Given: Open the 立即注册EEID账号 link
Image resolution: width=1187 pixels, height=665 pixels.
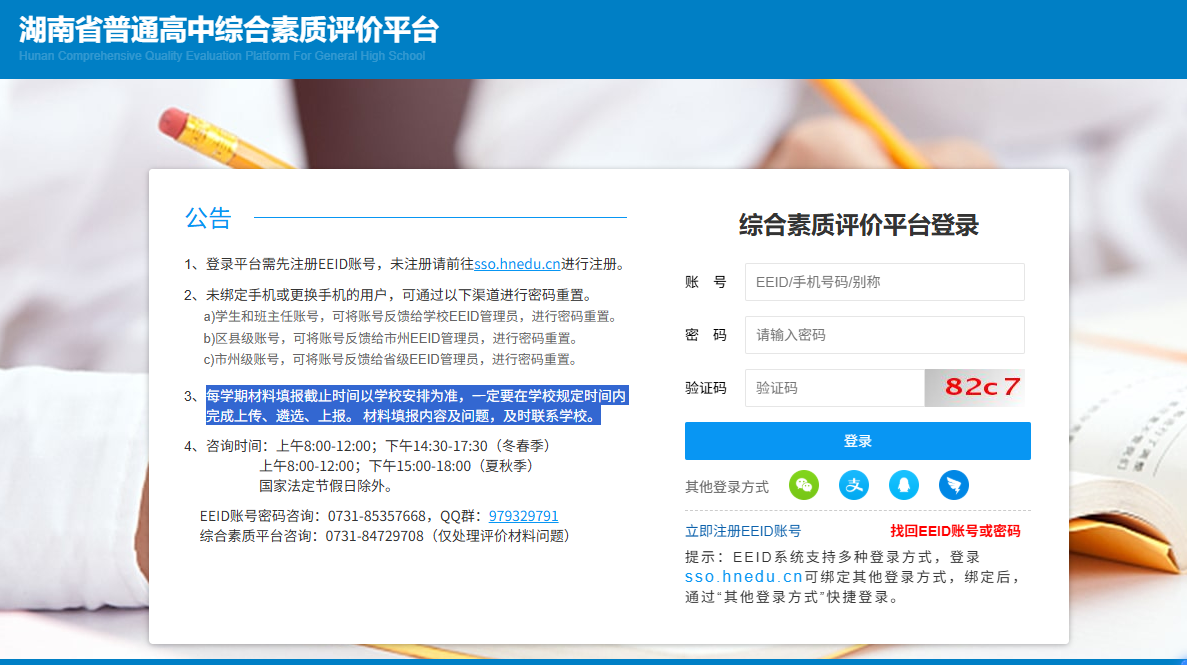Looking at the screenshot, I should (x=743, y=531).
